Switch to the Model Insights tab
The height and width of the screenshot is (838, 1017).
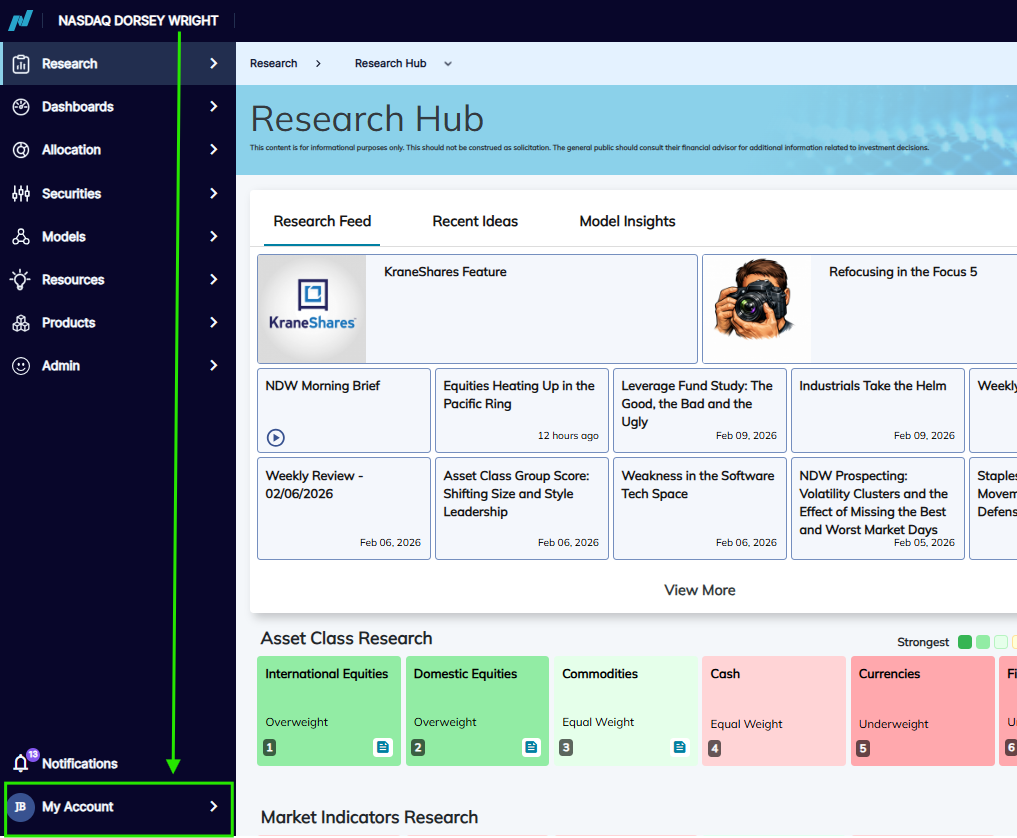[627, 221]
